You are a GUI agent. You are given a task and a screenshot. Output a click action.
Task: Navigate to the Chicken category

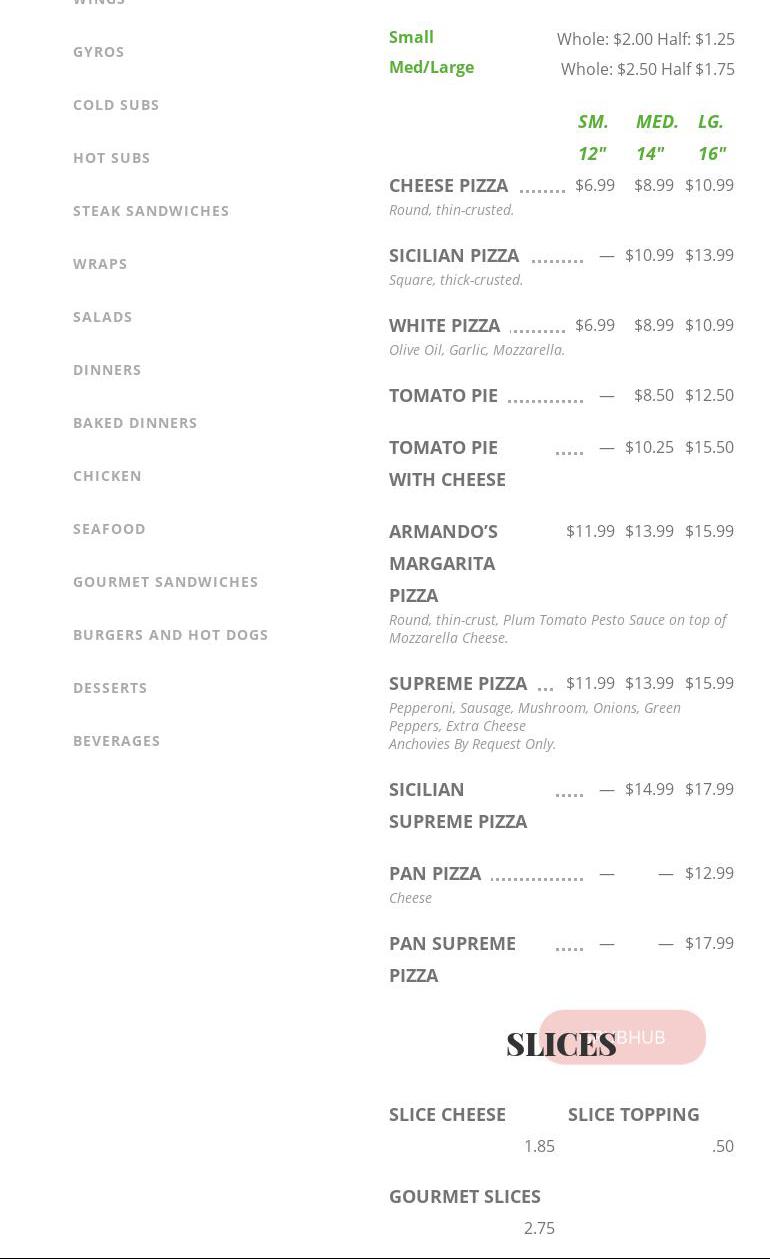107,476
